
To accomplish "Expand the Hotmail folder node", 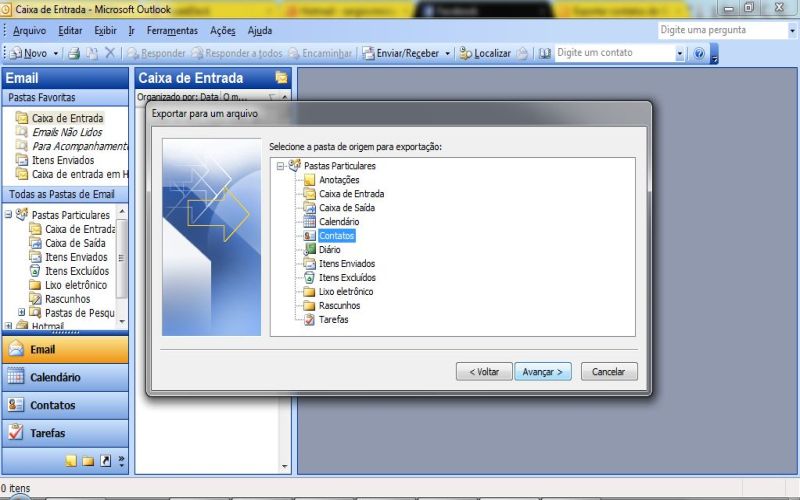I will point(8,326).
